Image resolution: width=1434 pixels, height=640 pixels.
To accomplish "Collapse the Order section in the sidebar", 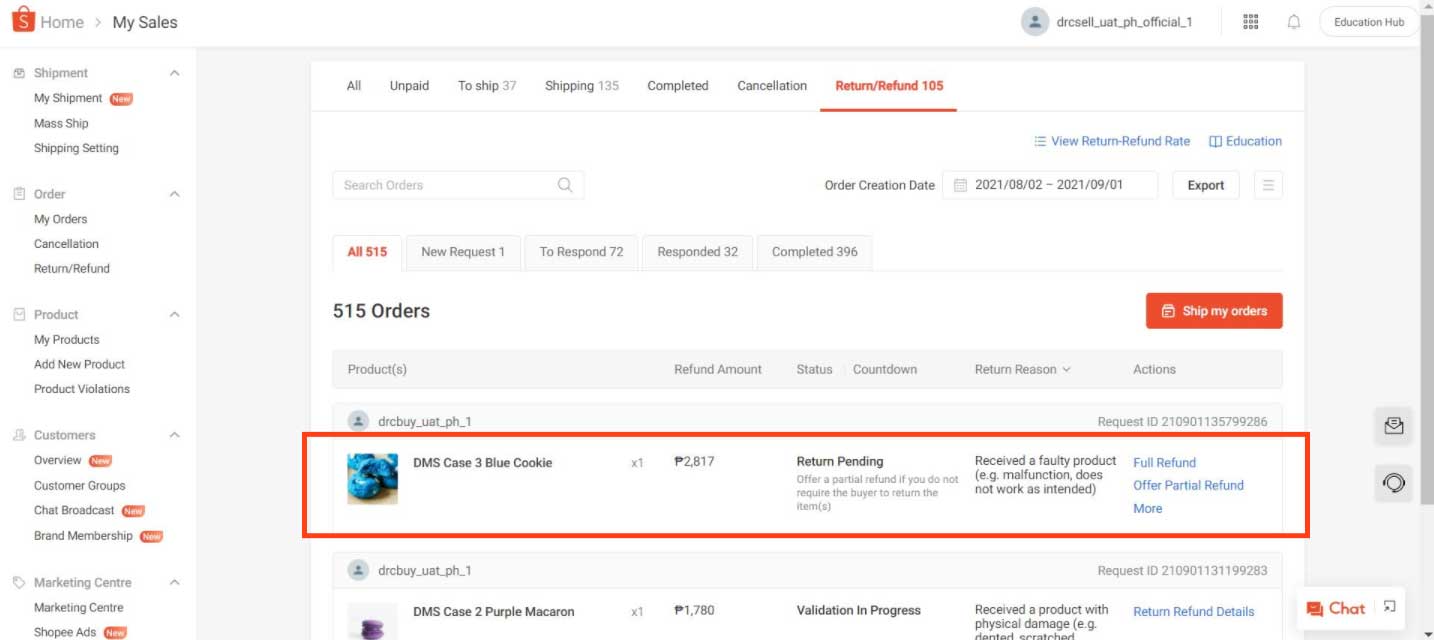I will [x=174, y=193].
